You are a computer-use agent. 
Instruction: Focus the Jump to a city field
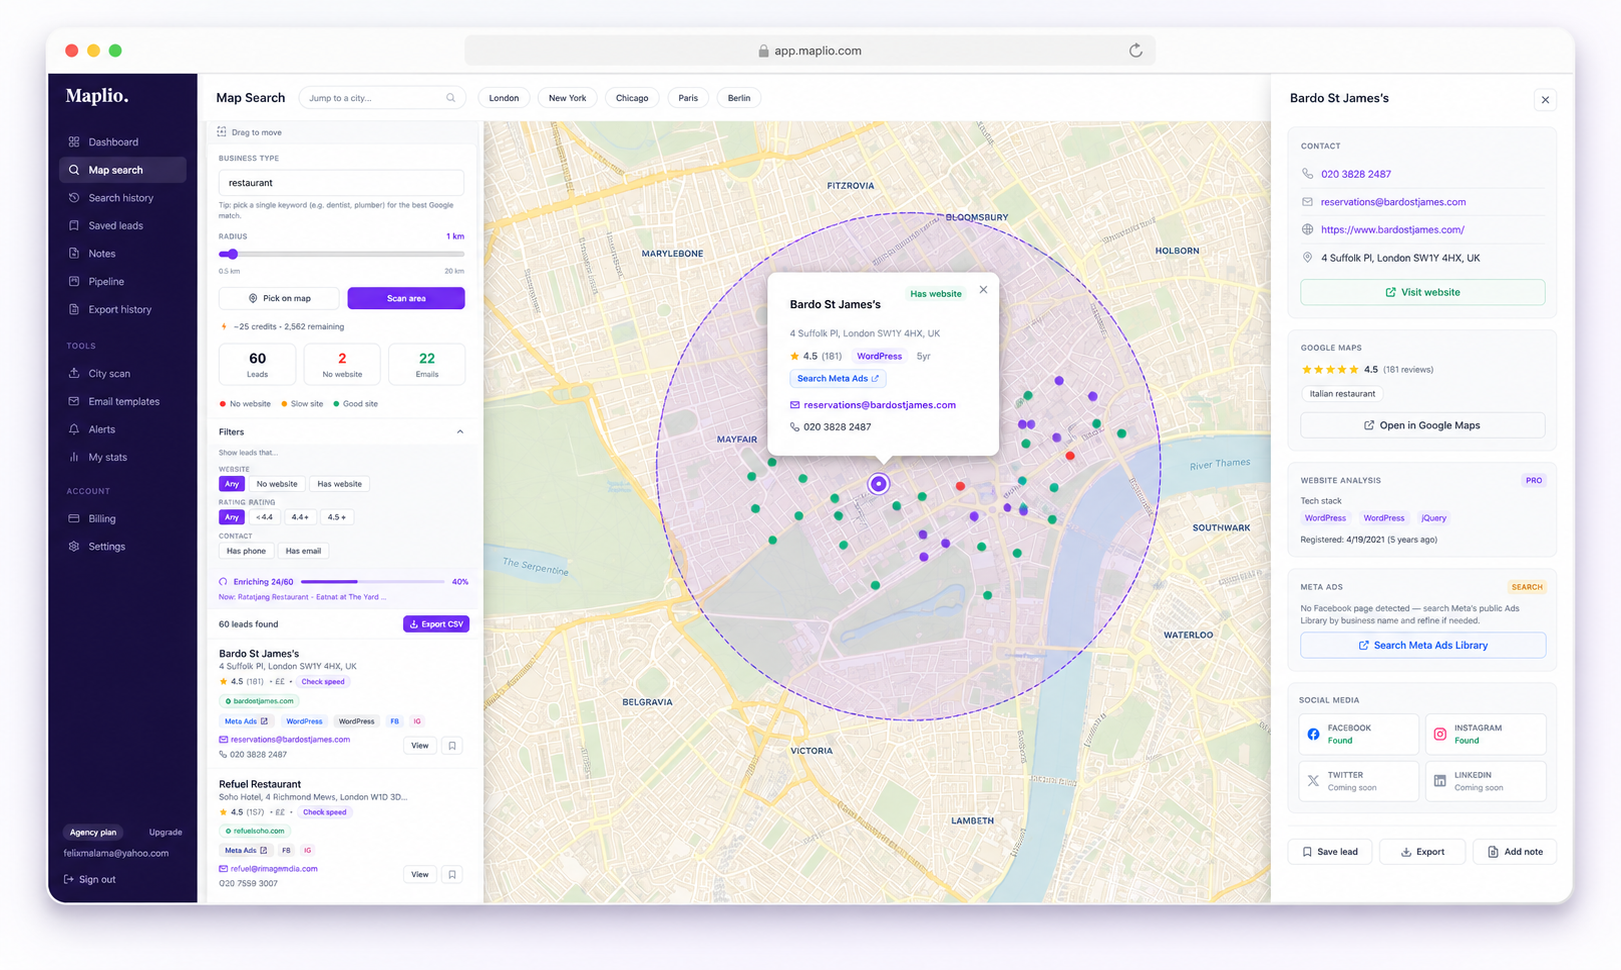[383, 98]
